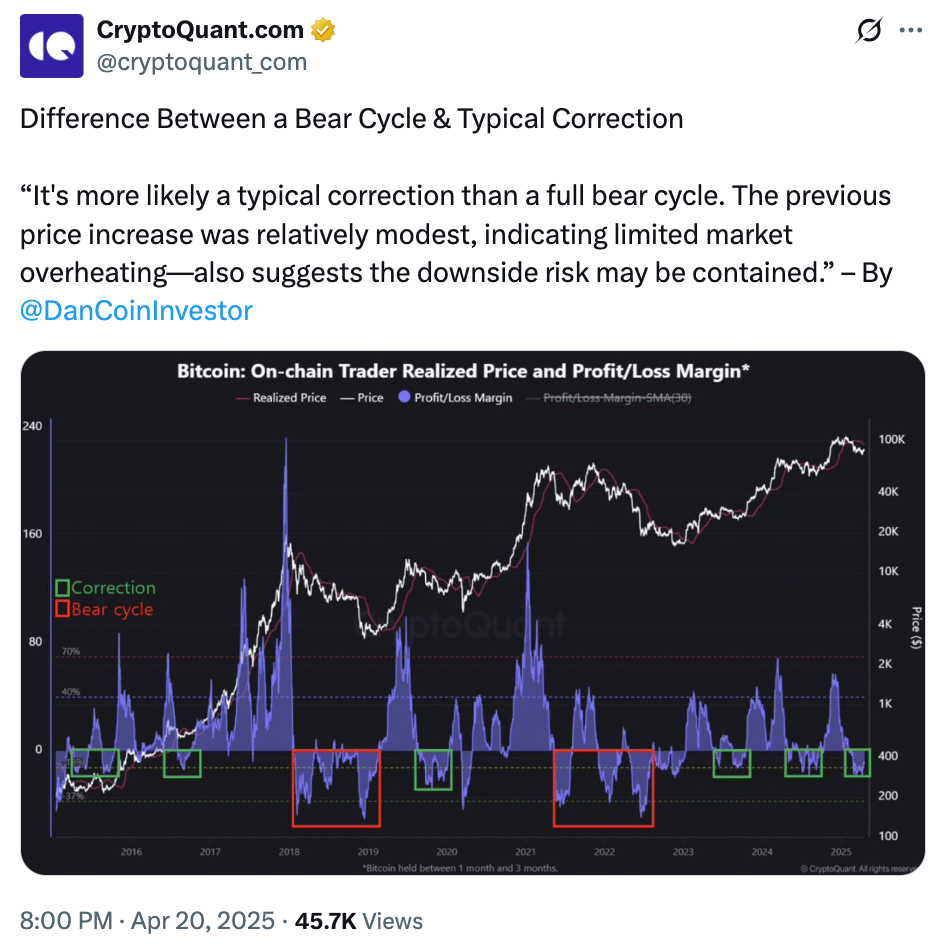The width and height of the screenshot is (950, 950).
Task: Open the @cryptoquant_com handle
Action: pos(201,62)
